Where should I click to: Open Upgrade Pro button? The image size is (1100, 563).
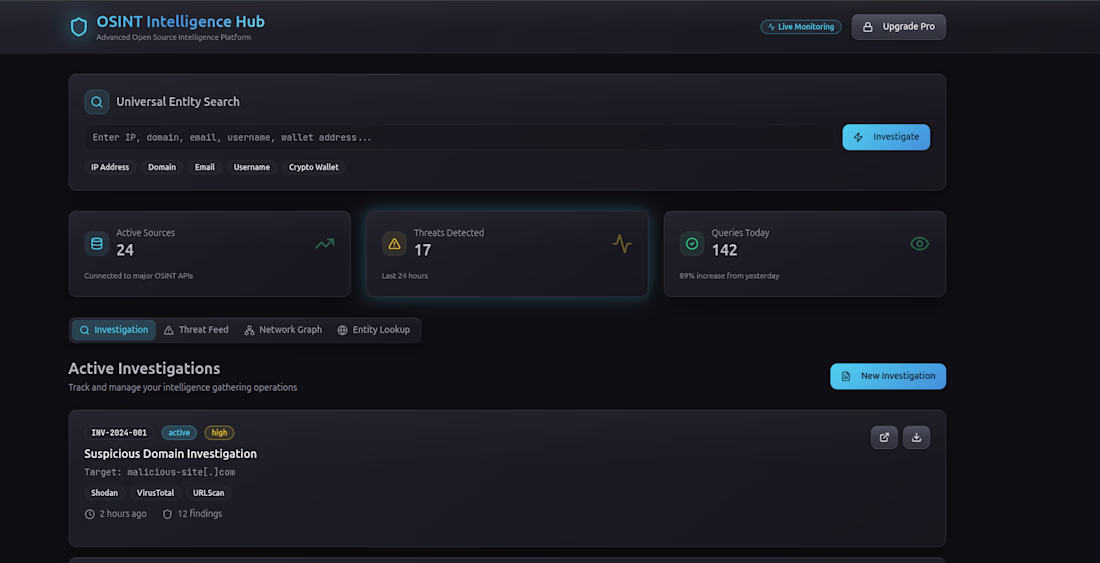click(x=898, y=27)
